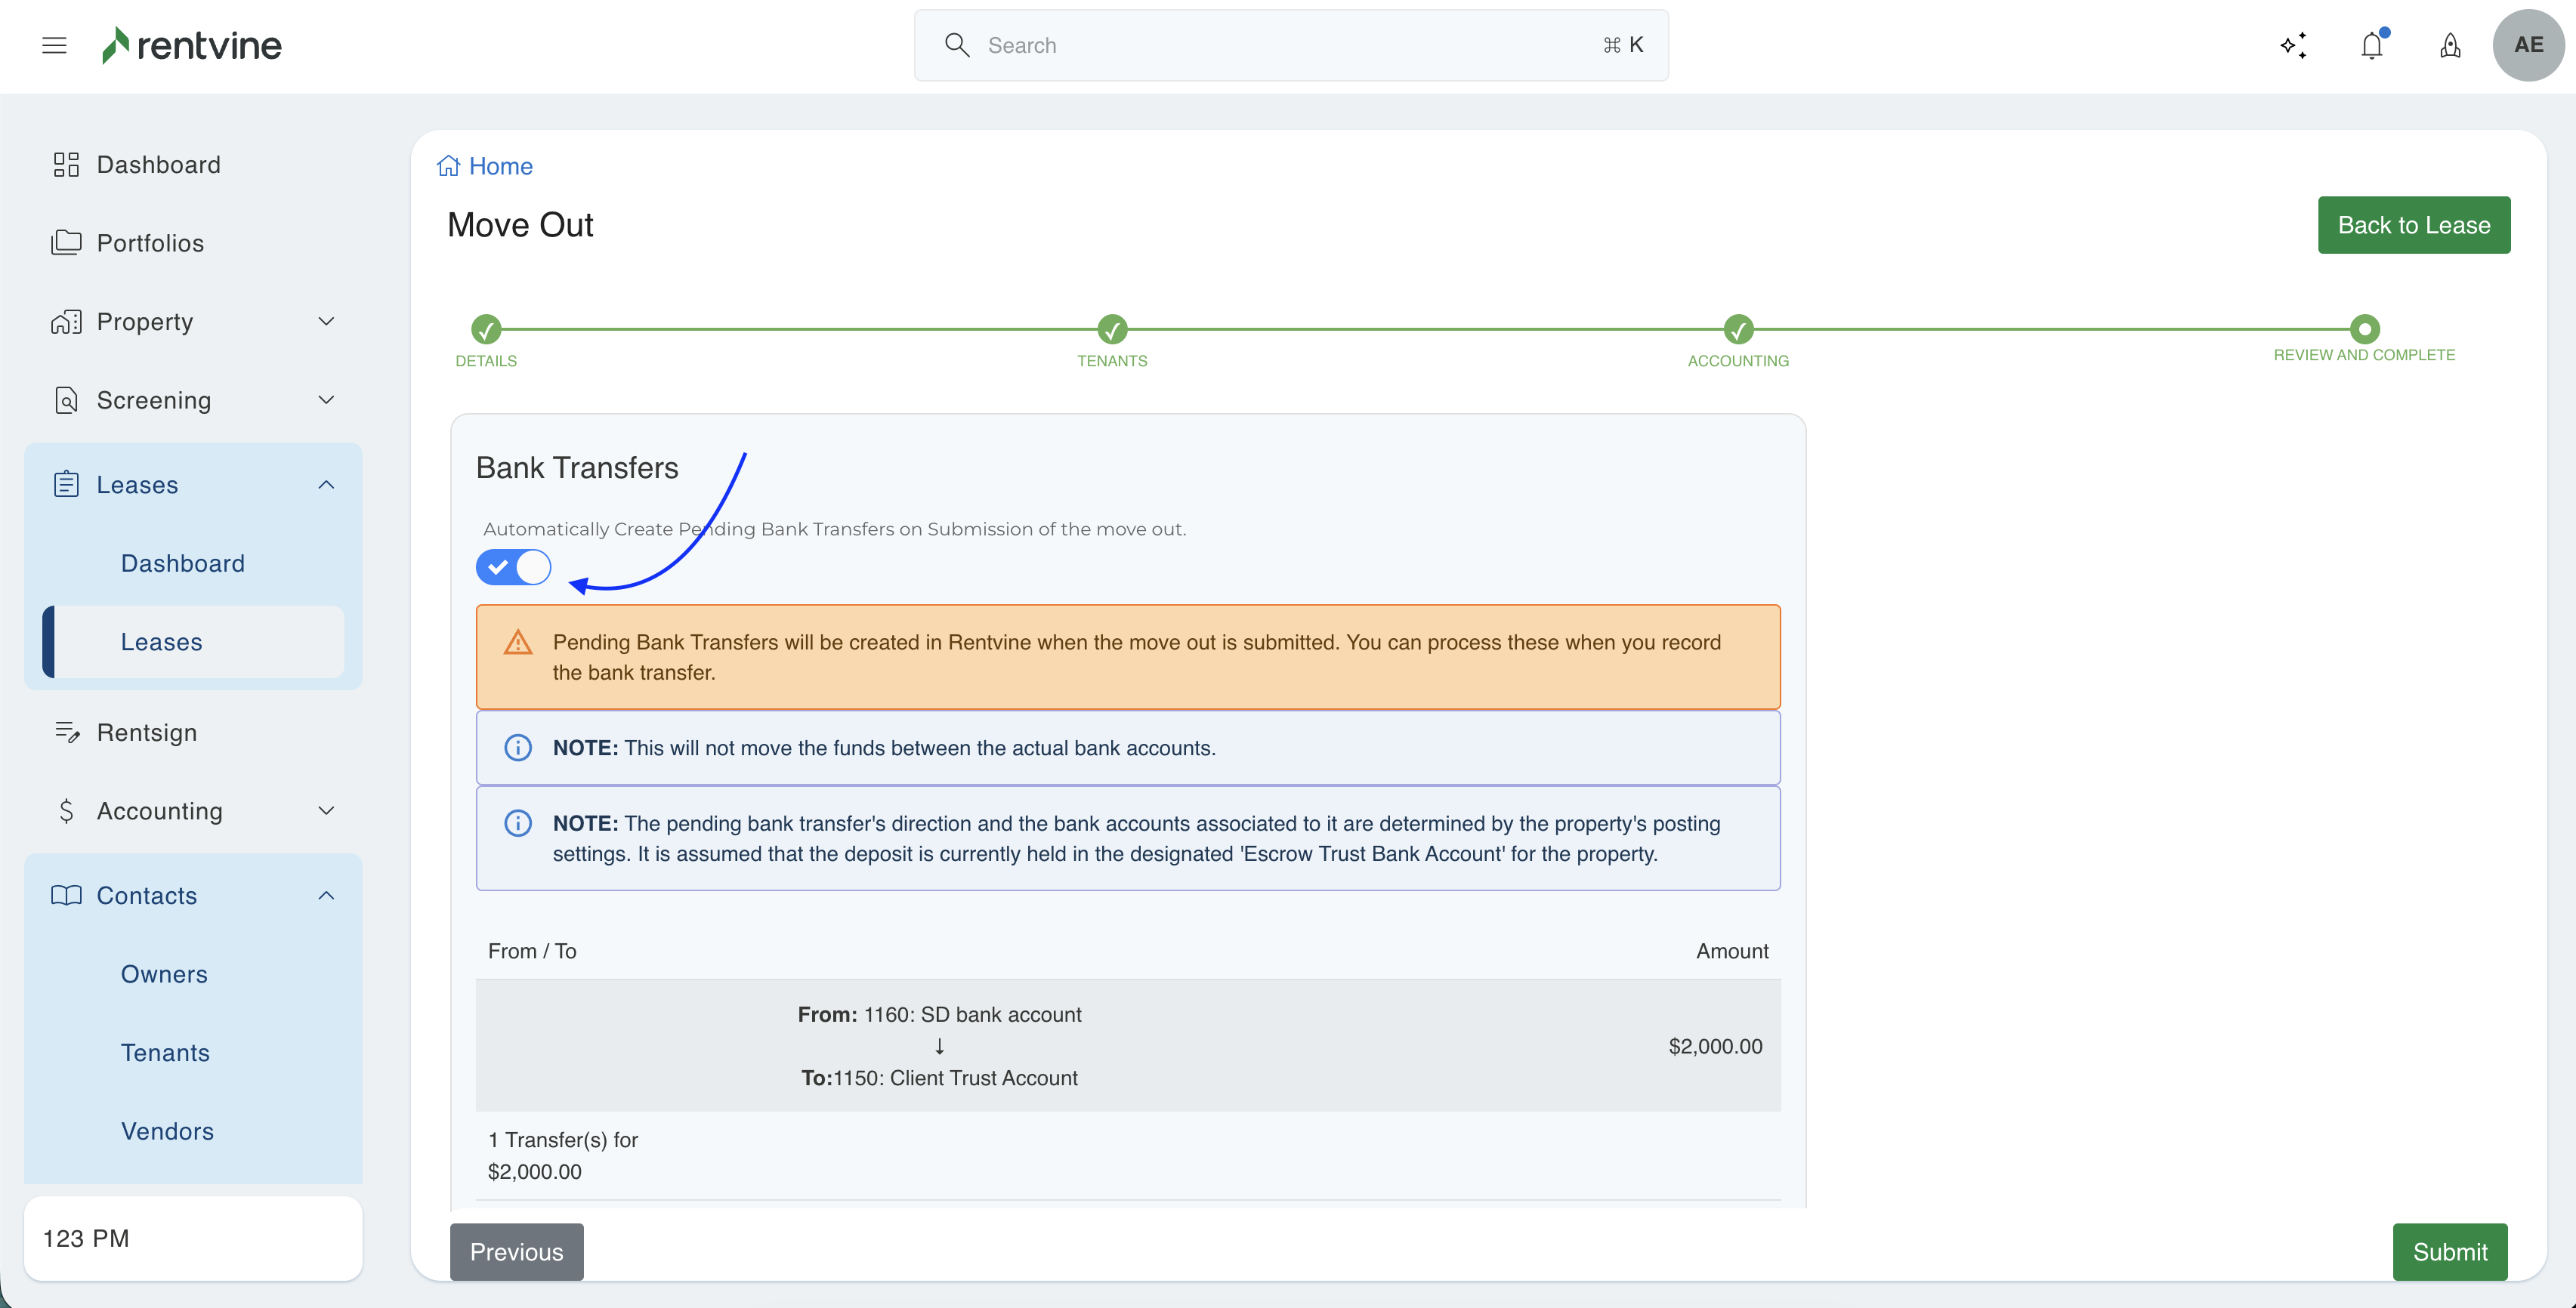Select Tenants under Contacts
The image size is (2576, 1308).
coord(165,1053)
